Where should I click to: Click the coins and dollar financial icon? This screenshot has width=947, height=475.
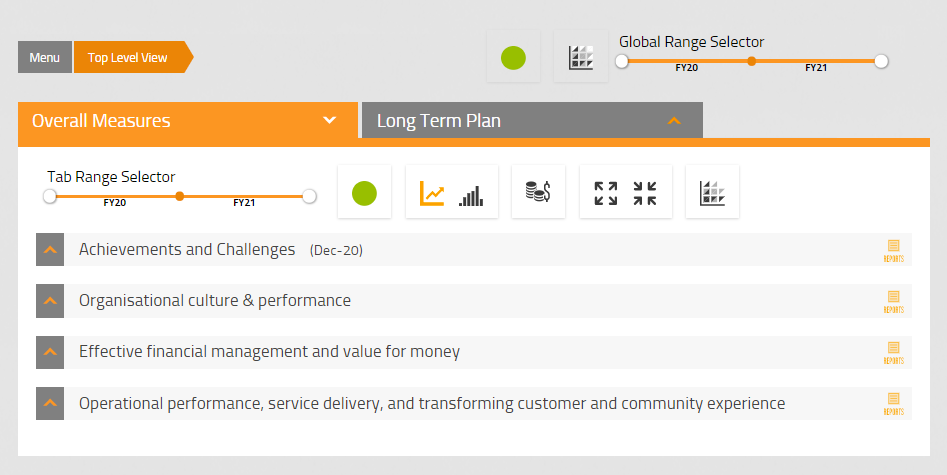pos(538,192)
